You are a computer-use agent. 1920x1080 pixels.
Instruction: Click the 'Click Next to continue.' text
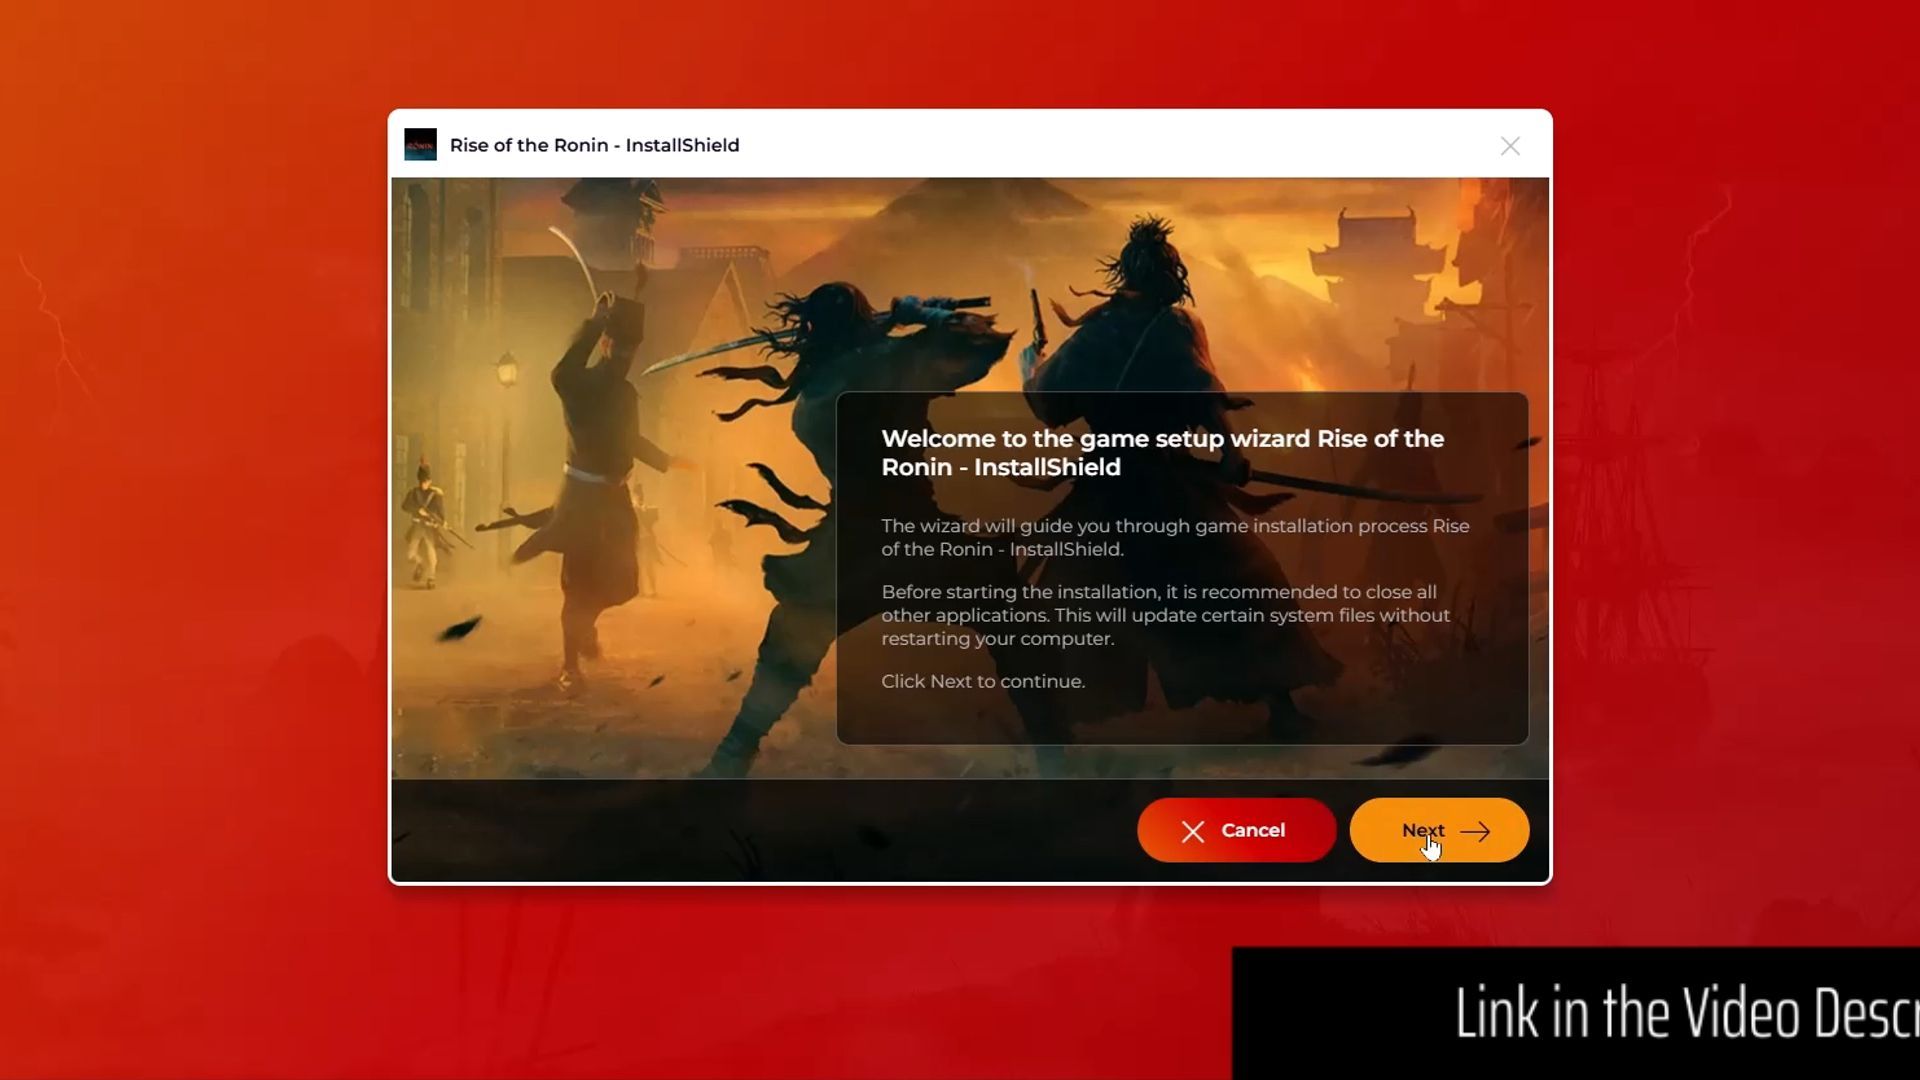point(983,681)
